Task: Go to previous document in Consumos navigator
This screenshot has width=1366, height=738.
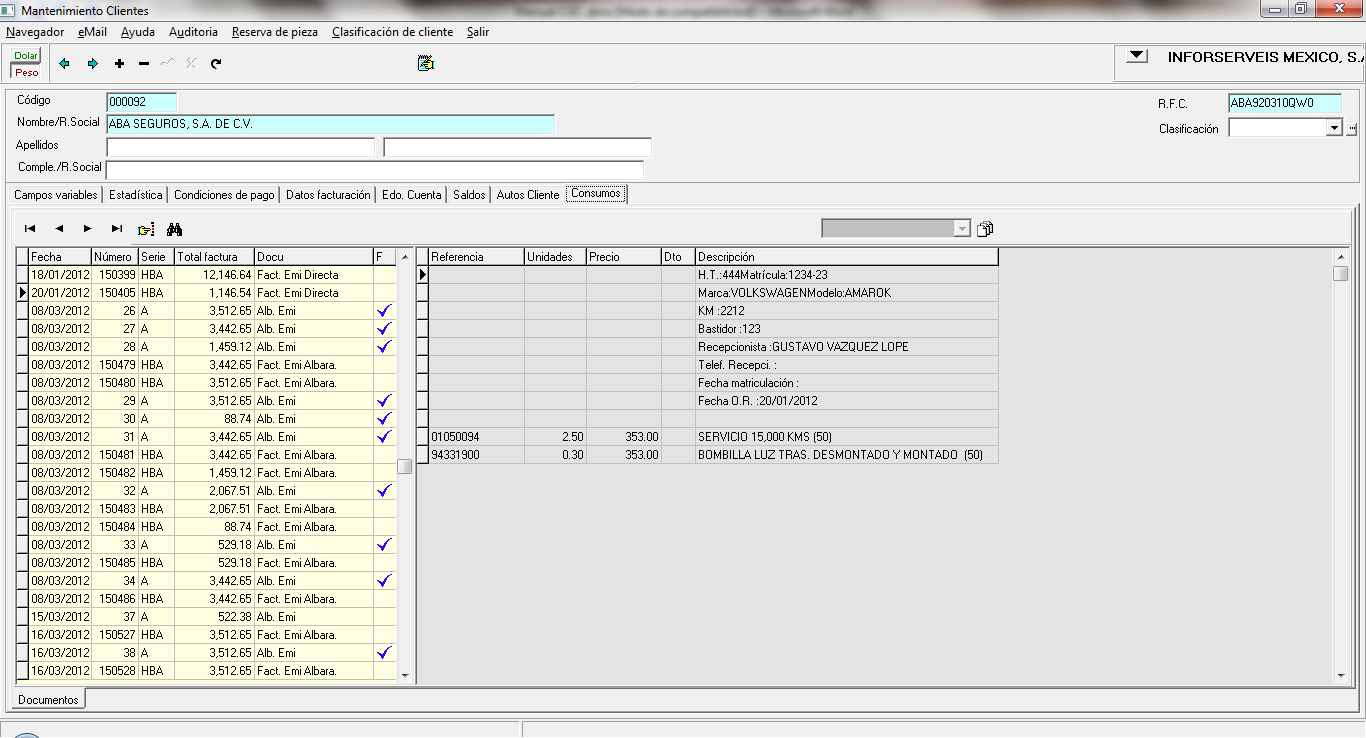Action: pyautogui.click(x=59, y=229)
